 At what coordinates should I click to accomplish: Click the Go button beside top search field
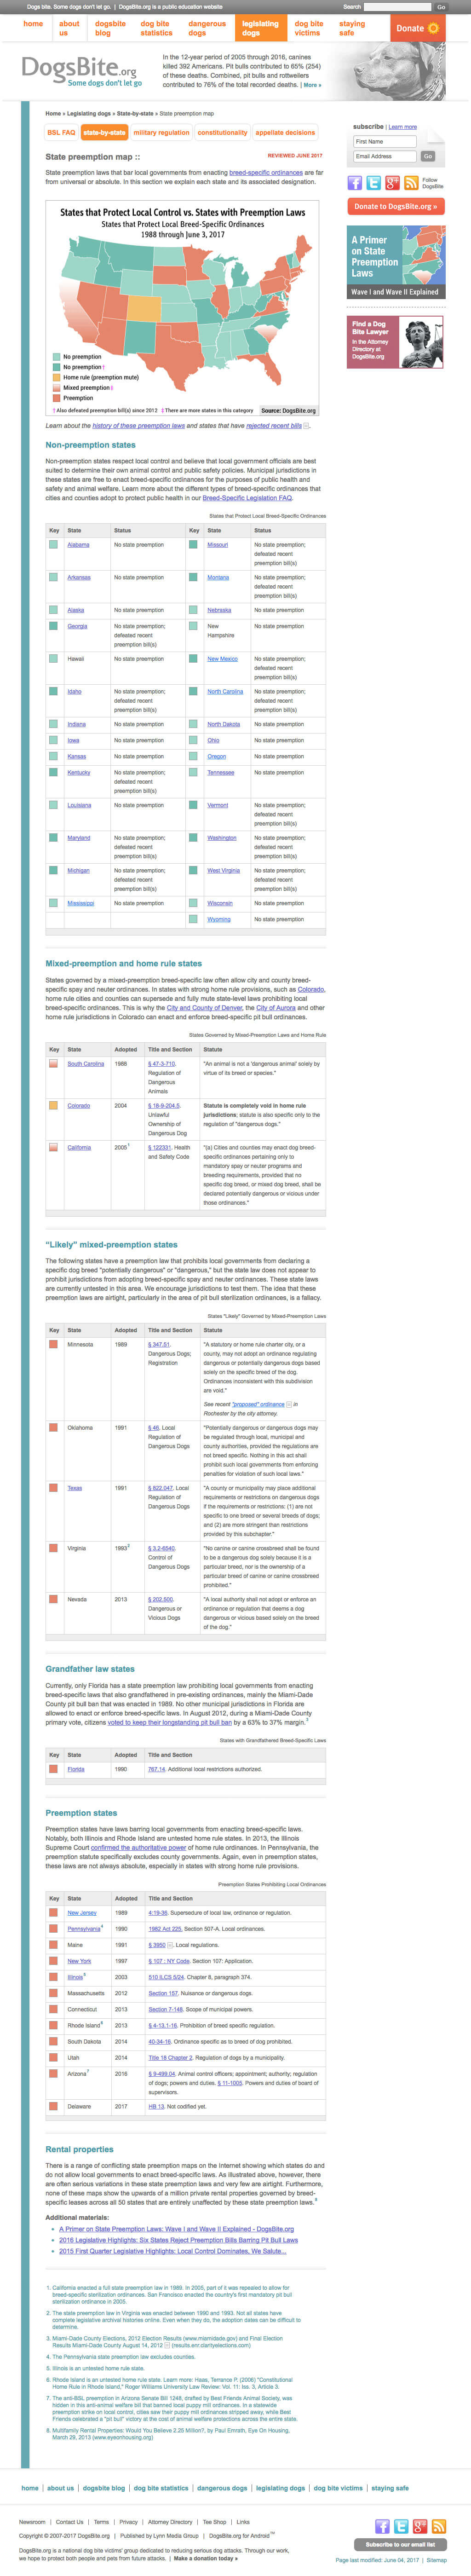[x=440, y=7]
